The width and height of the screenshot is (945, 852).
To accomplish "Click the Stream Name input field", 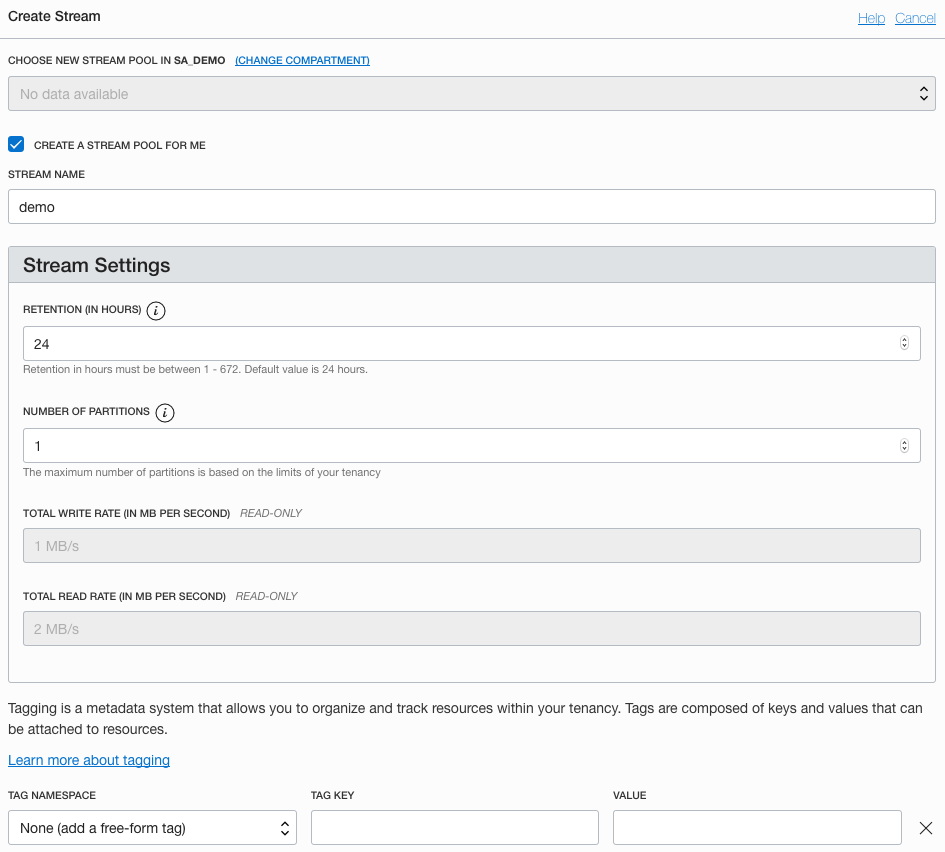I will (471, 207).
